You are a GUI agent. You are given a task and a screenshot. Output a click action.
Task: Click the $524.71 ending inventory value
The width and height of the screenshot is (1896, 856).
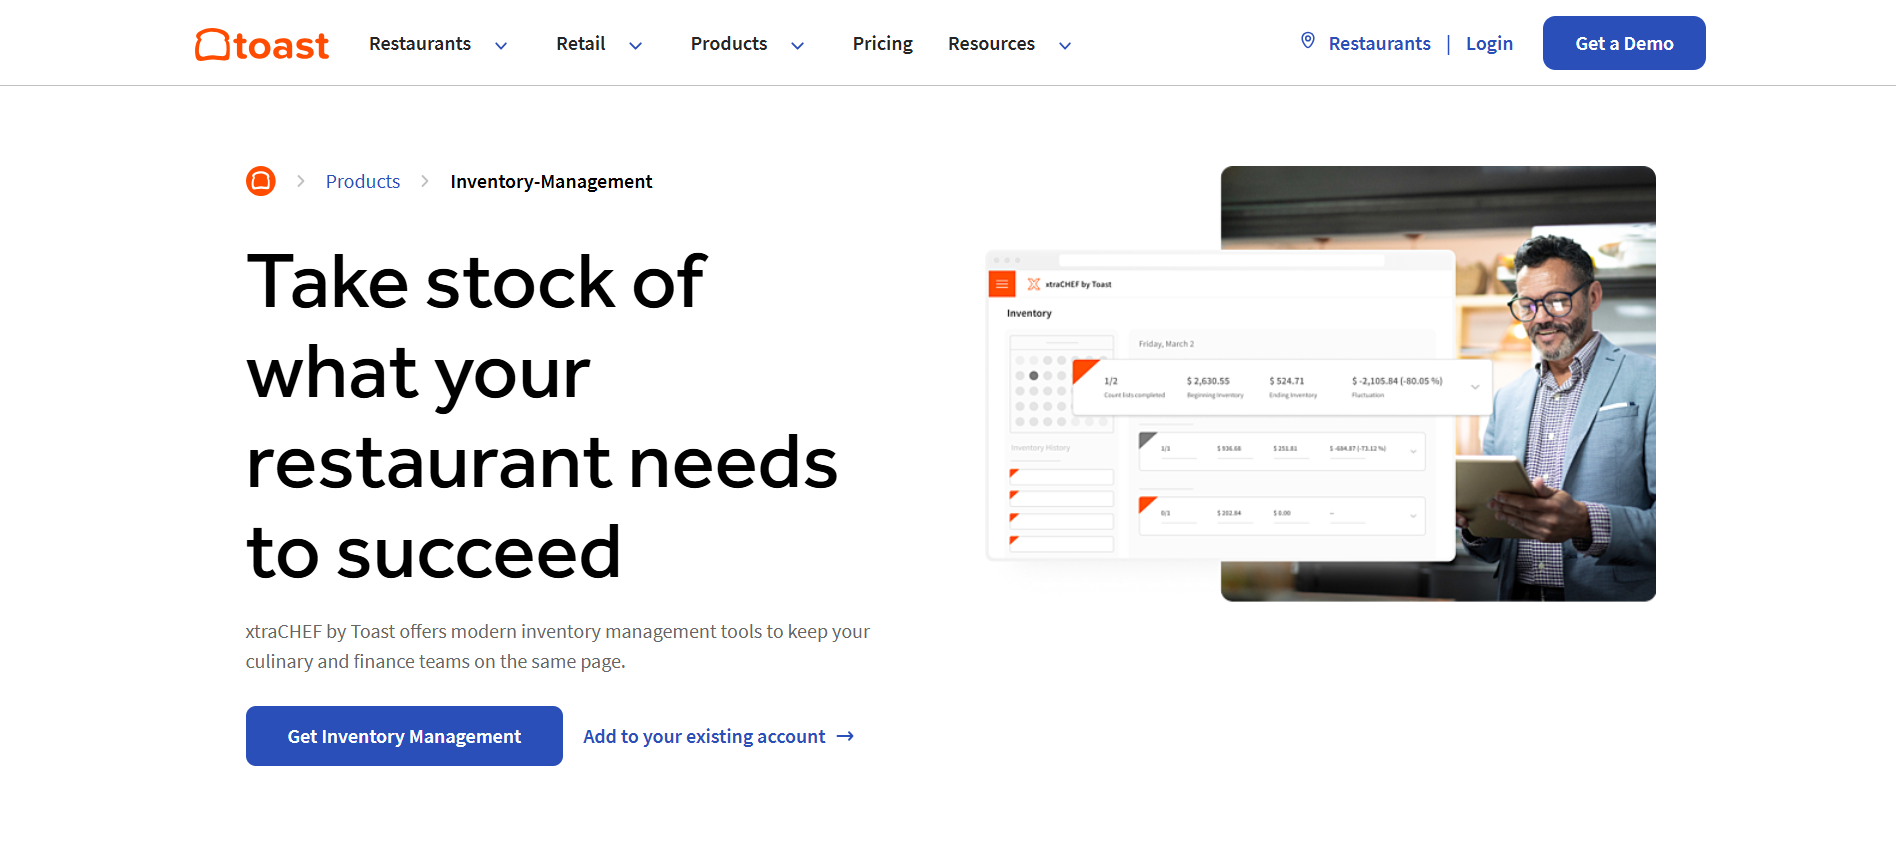pyautogui.click(x=1287, y=381)
